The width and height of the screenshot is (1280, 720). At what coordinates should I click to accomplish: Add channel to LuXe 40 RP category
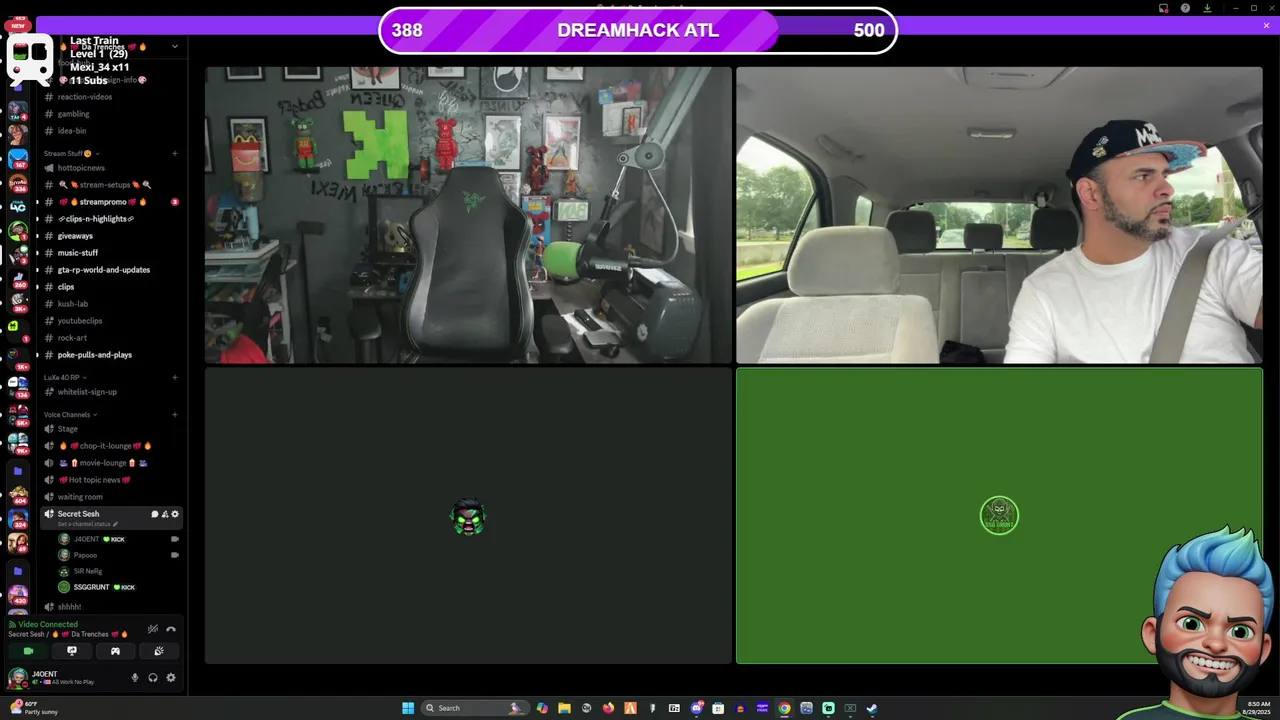[175, 378]
